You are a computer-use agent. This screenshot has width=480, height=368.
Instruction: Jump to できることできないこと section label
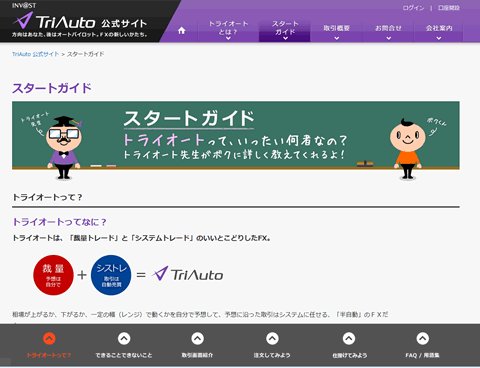[x=124, y=355]
